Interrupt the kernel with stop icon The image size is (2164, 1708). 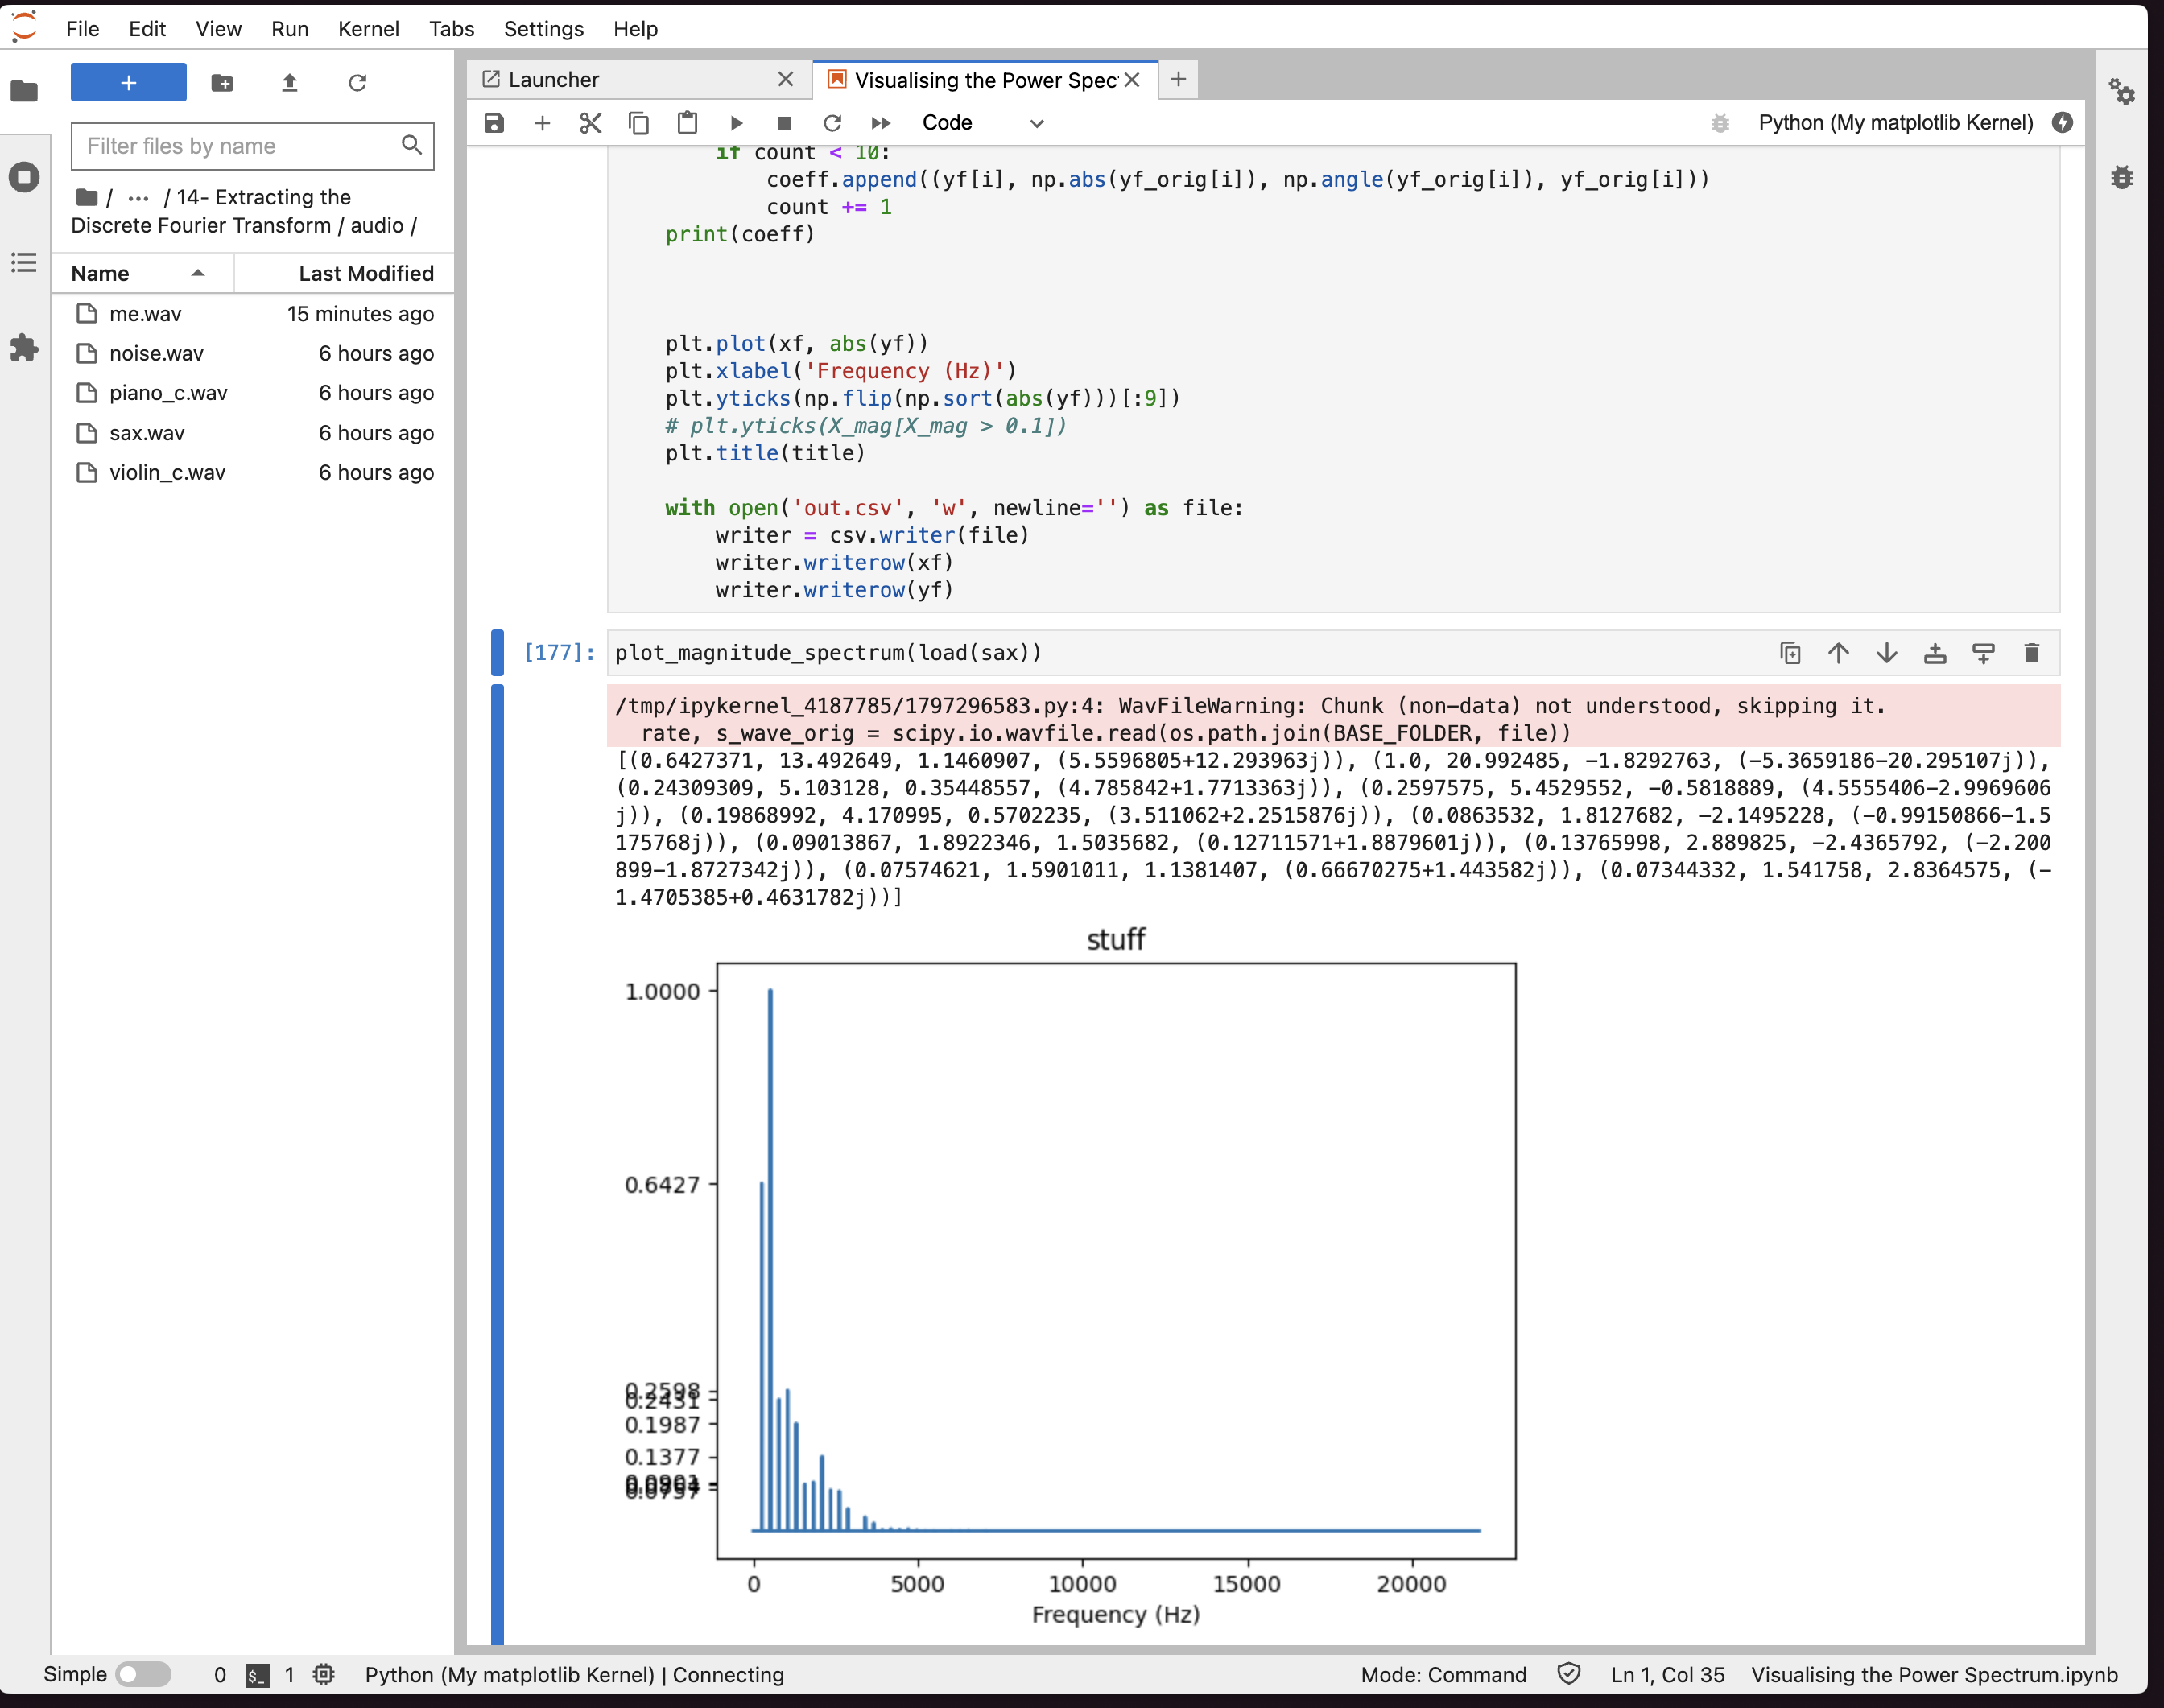pos(784,123)
